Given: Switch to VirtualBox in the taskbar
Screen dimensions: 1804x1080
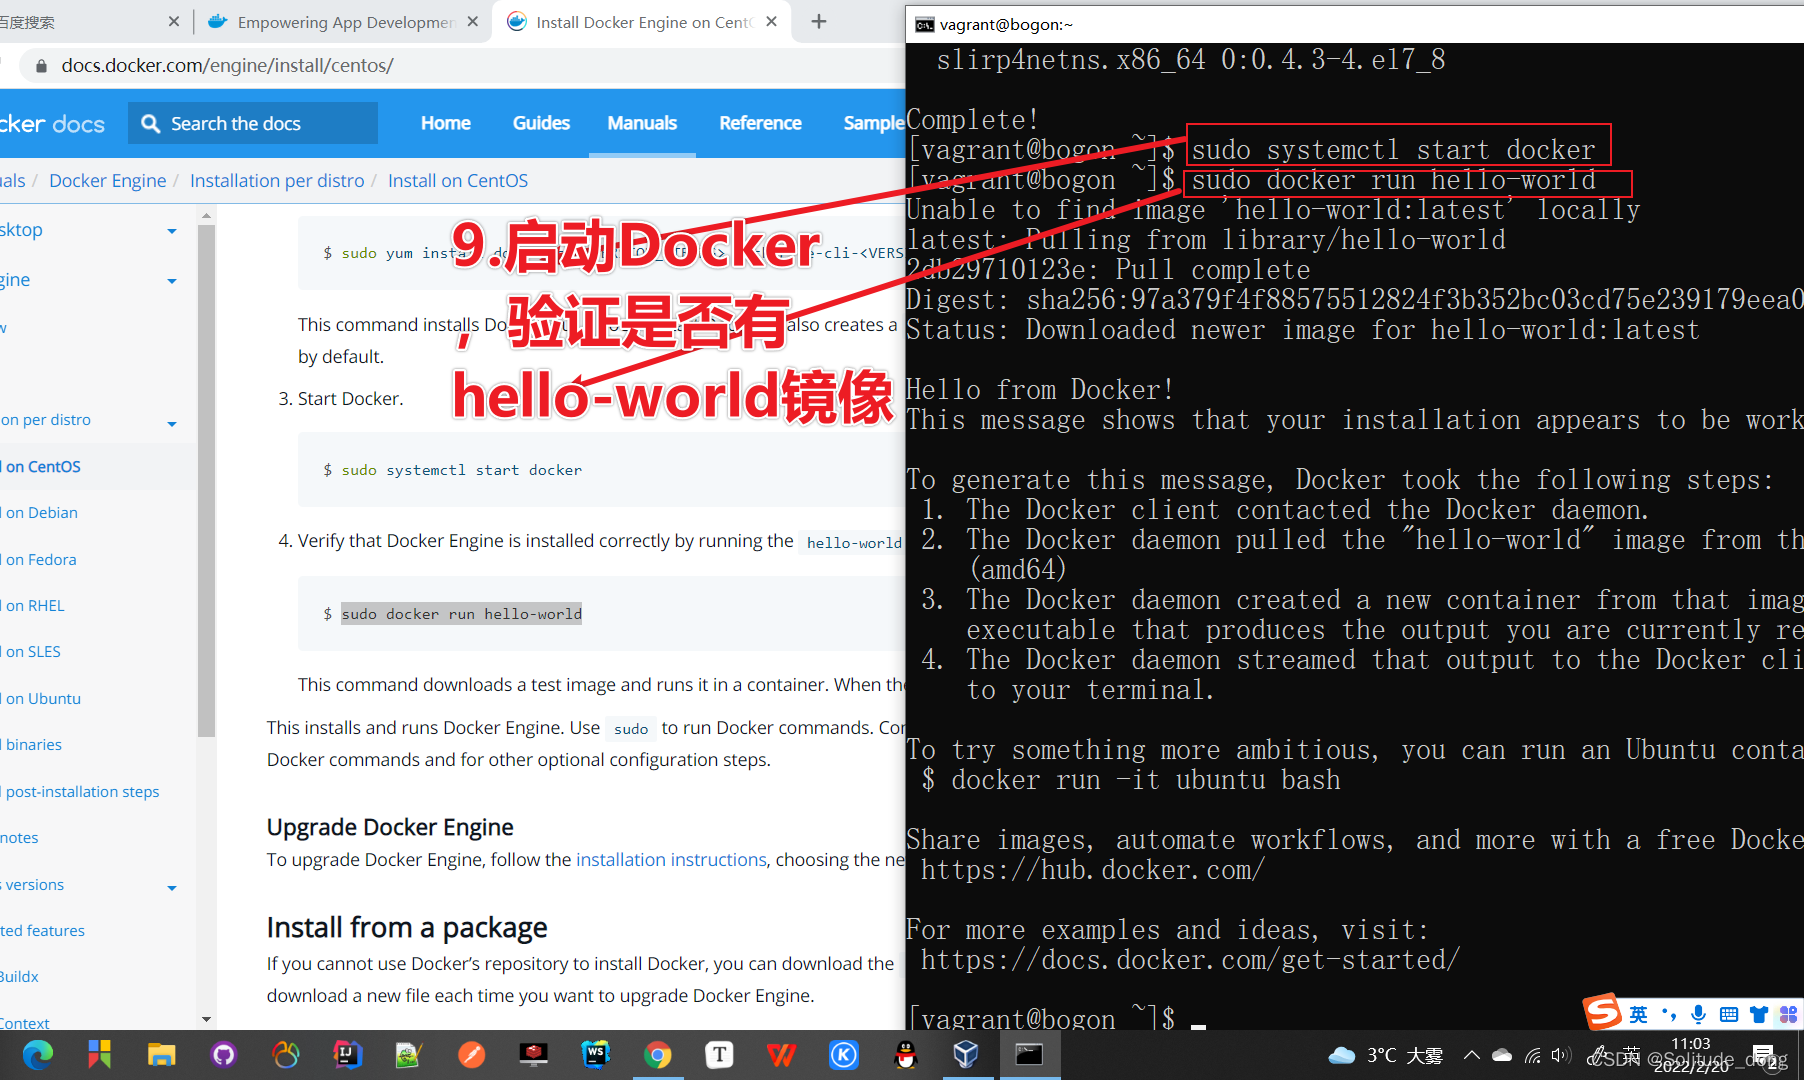Looking at the screenshot, I should coord(967,1055).
